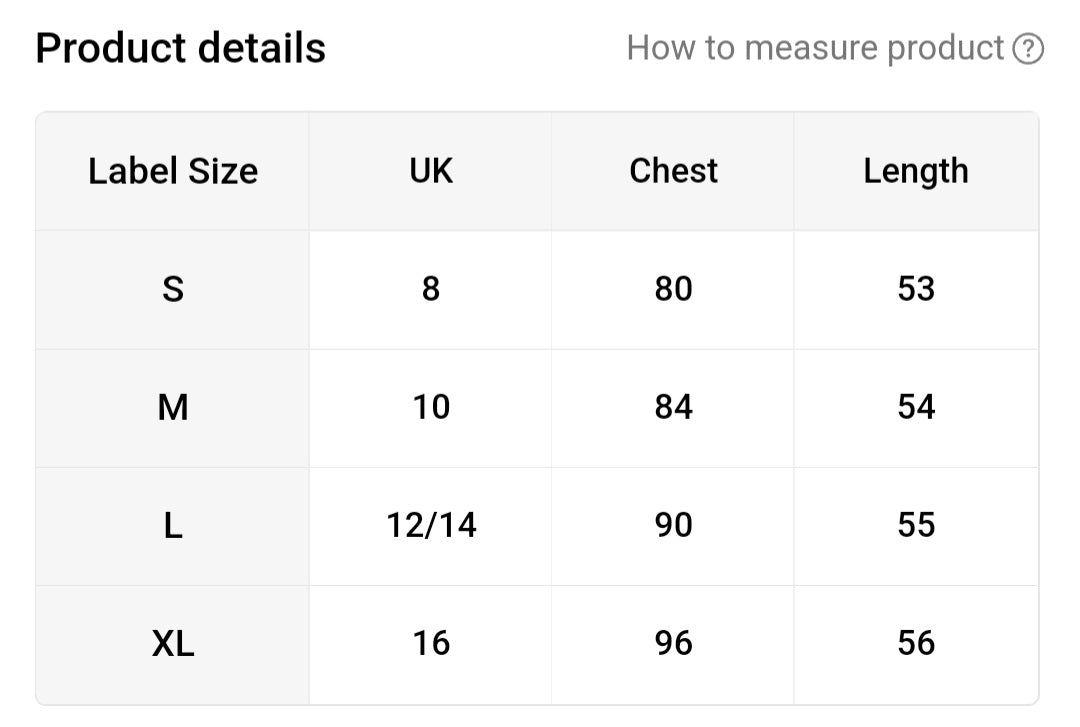
Task: Click the UK size 16 cell
Action: pyautogui.click(x=430, y=645)
